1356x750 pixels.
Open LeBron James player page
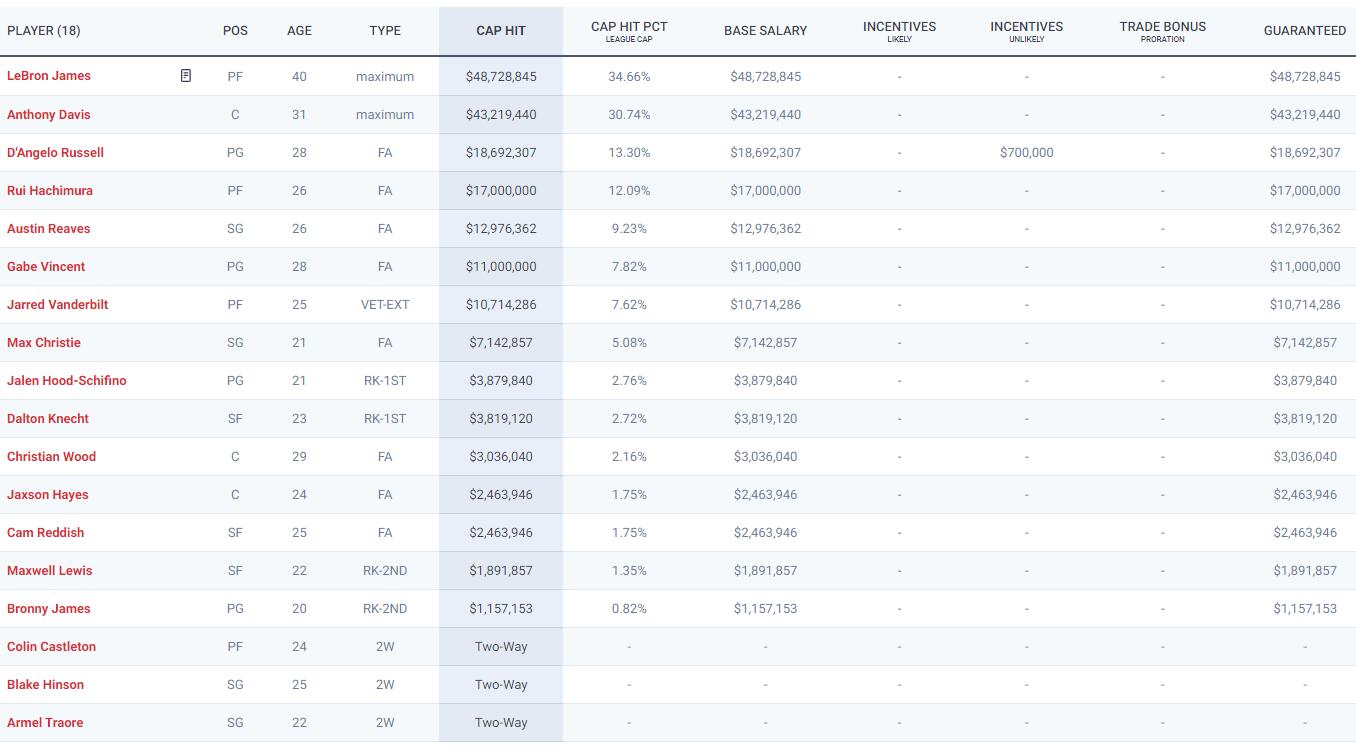coord(49,76)
